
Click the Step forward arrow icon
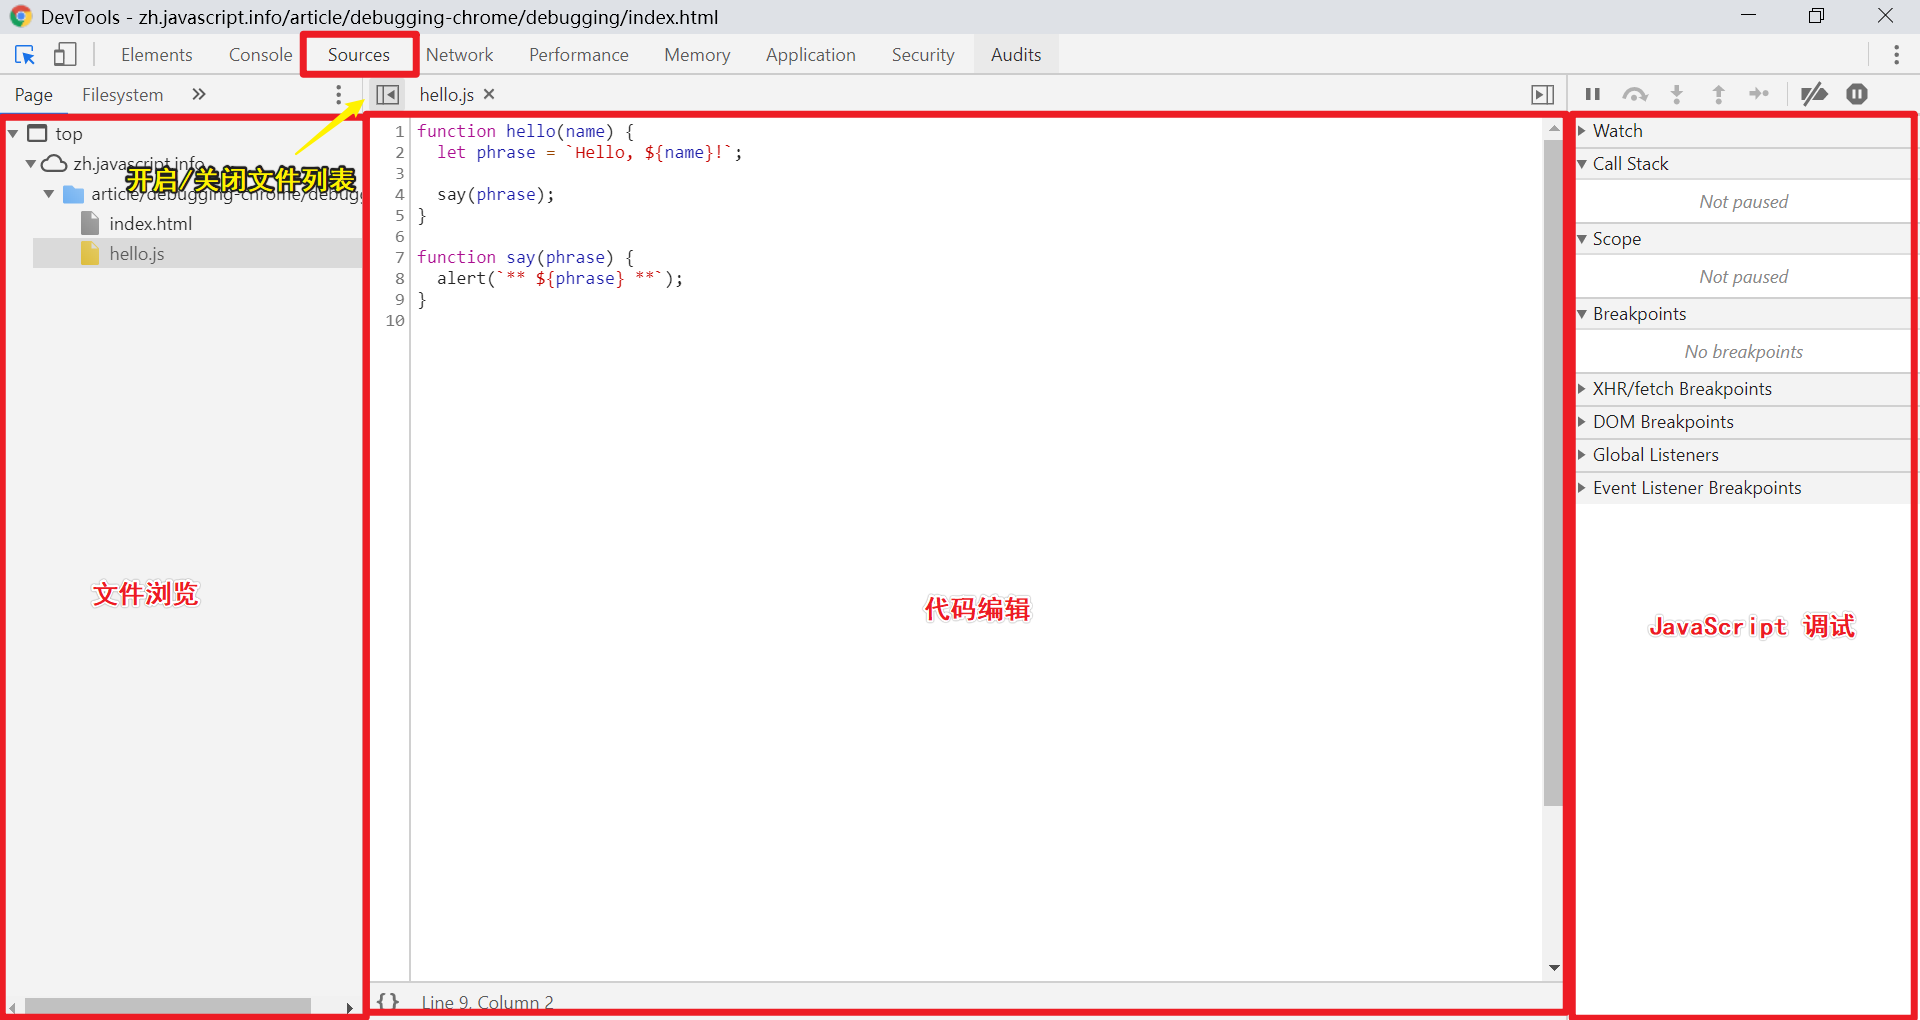[x=1759, y=94]
